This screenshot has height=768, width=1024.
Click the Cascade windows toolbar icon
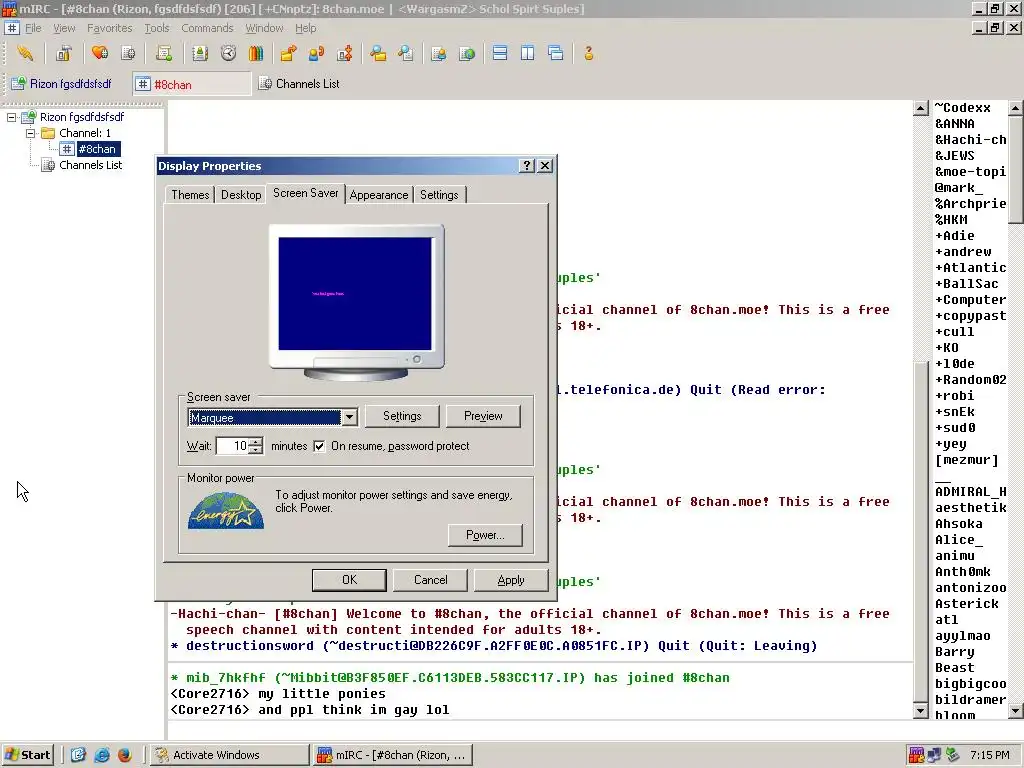click(x=556, y=54)
